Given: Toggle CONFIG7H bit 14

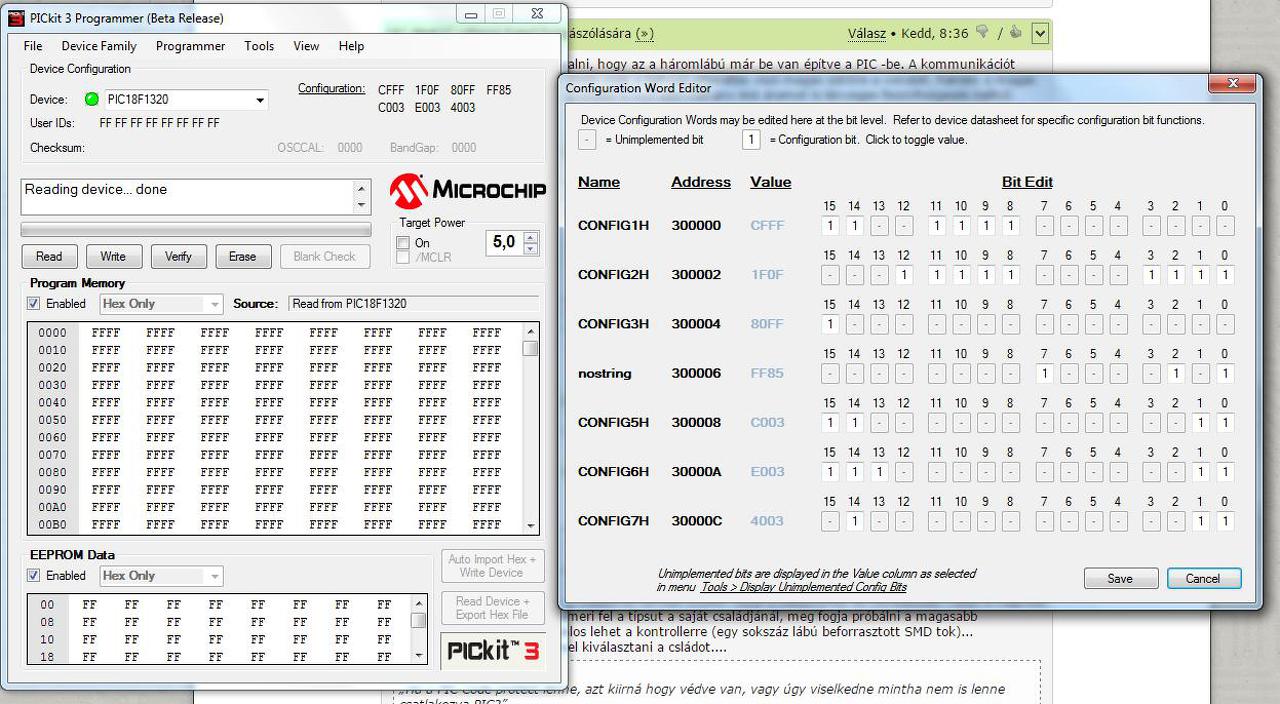Looking at the screenshot, I should click(854, 521).
